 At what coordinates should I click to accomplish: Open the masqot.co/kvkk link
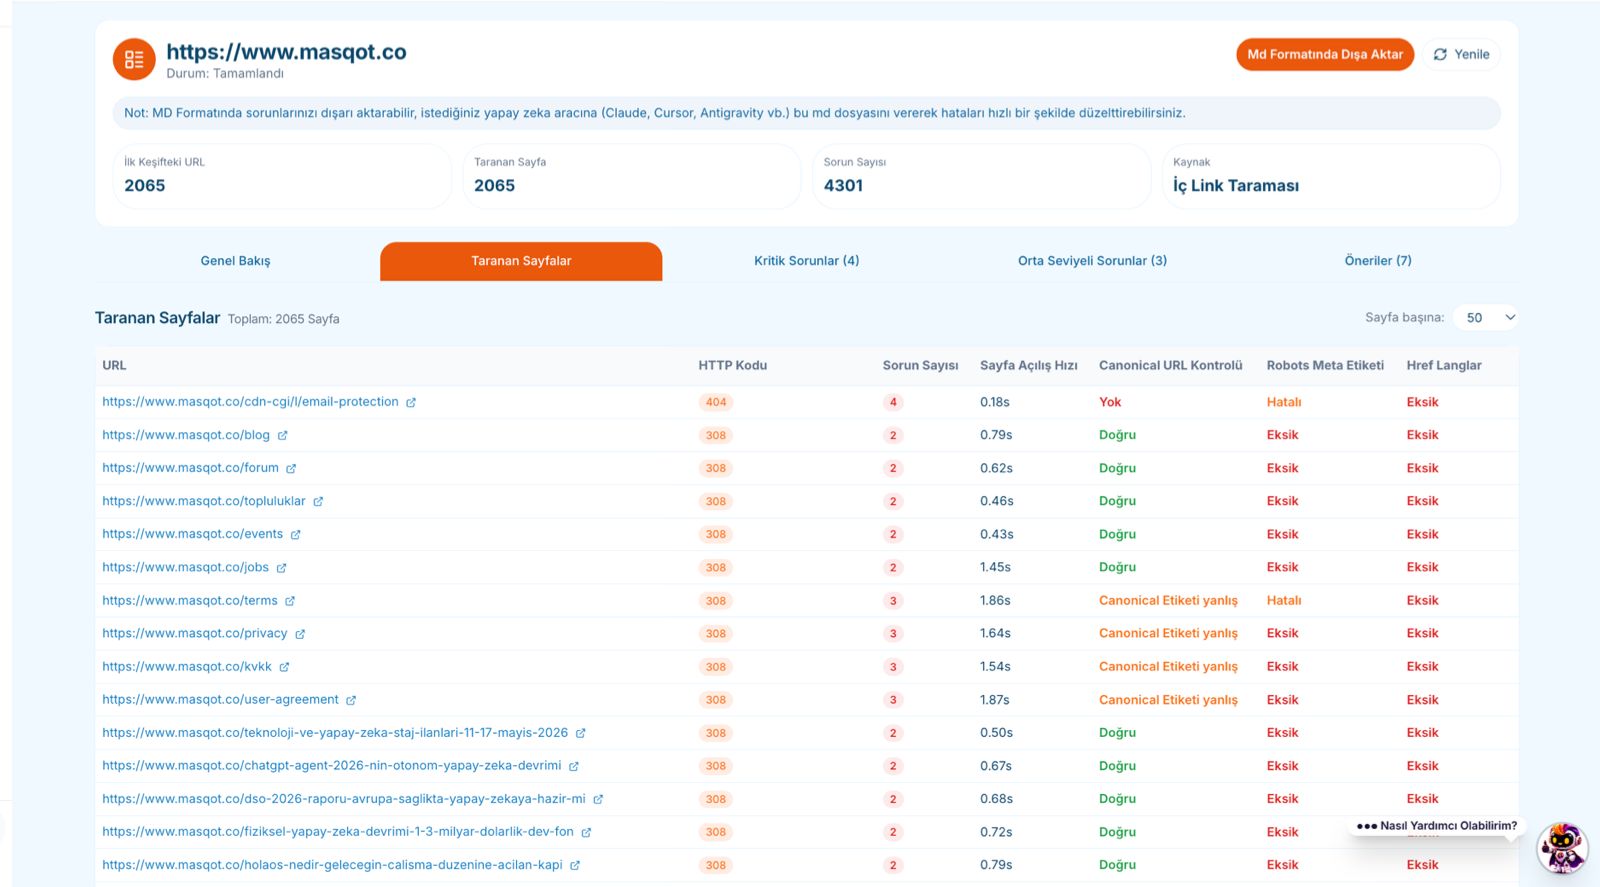(x=187, y=666)
